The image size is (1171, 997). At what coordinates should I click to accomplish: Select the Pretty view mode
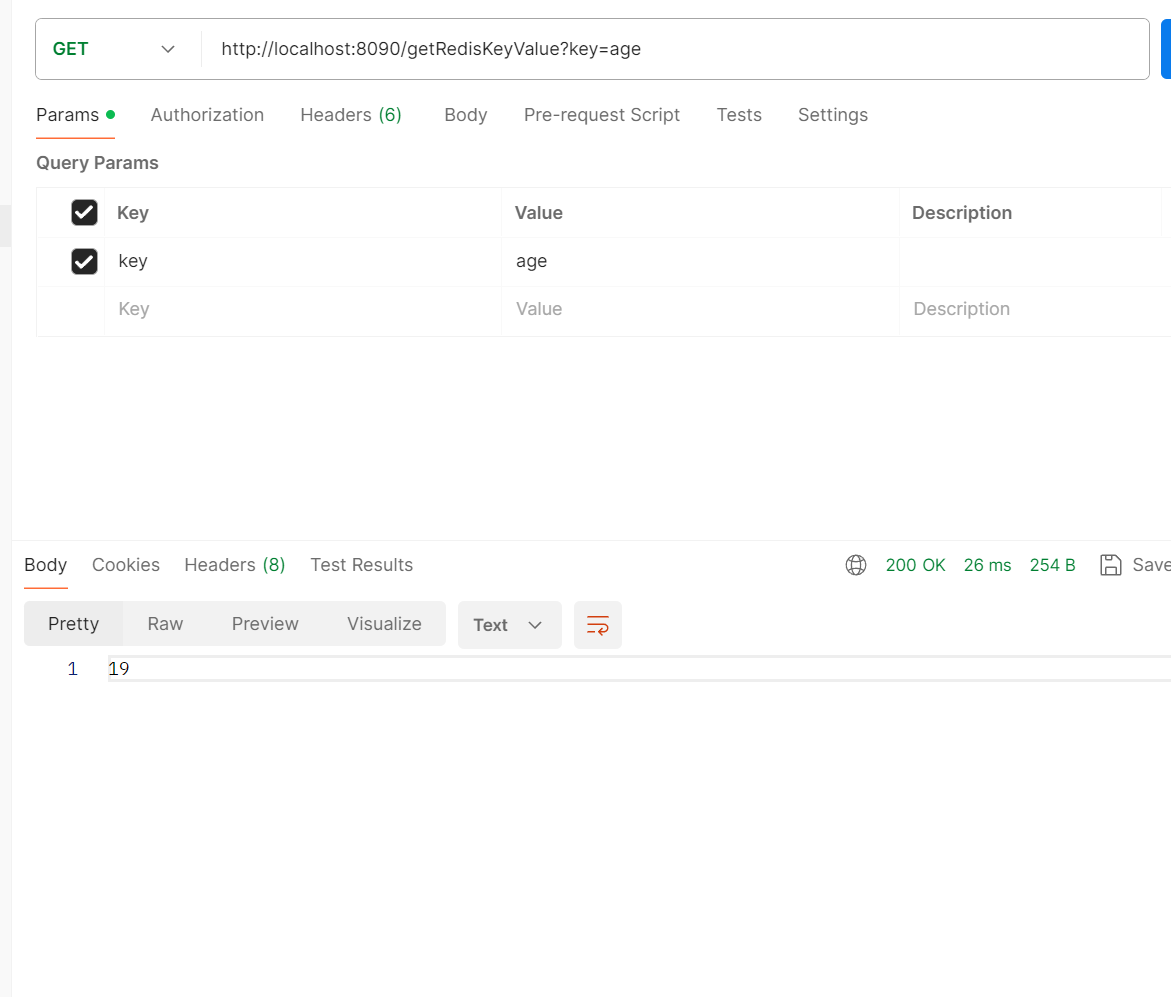[x=73, y=624]
